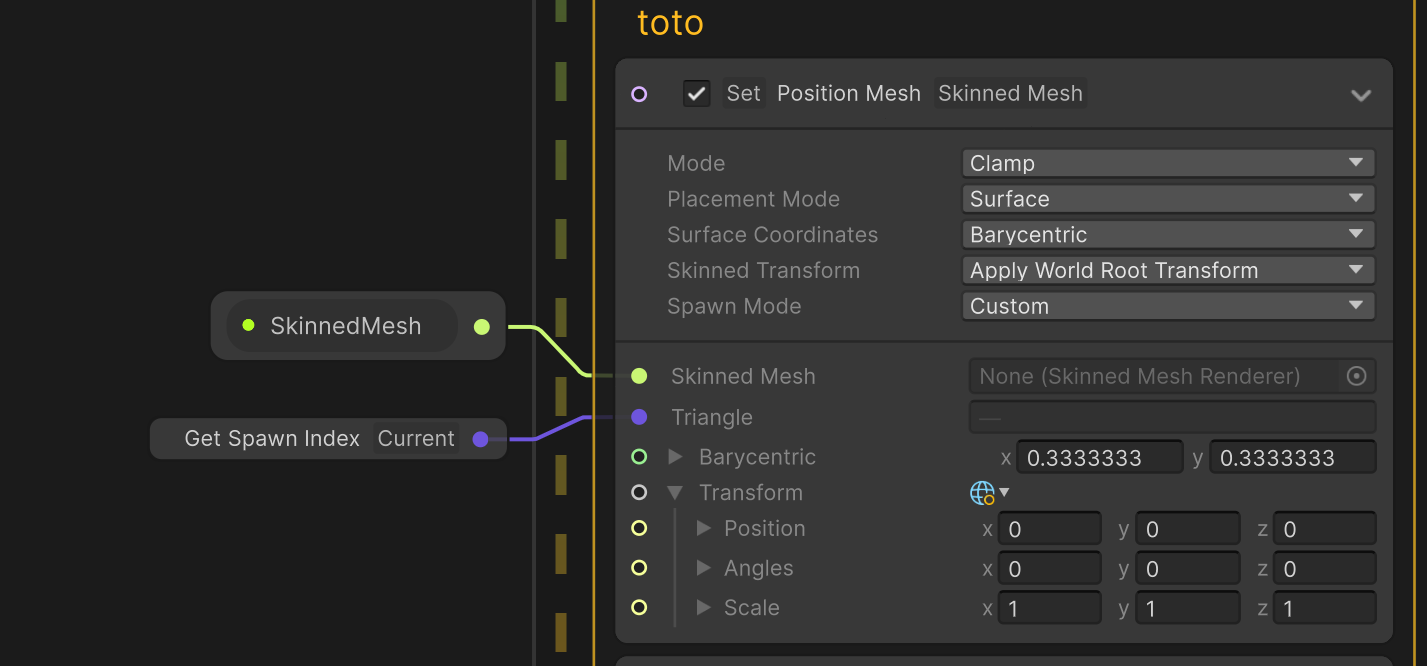
Task: Select the Barycentric x value field
Action: 1100,457
